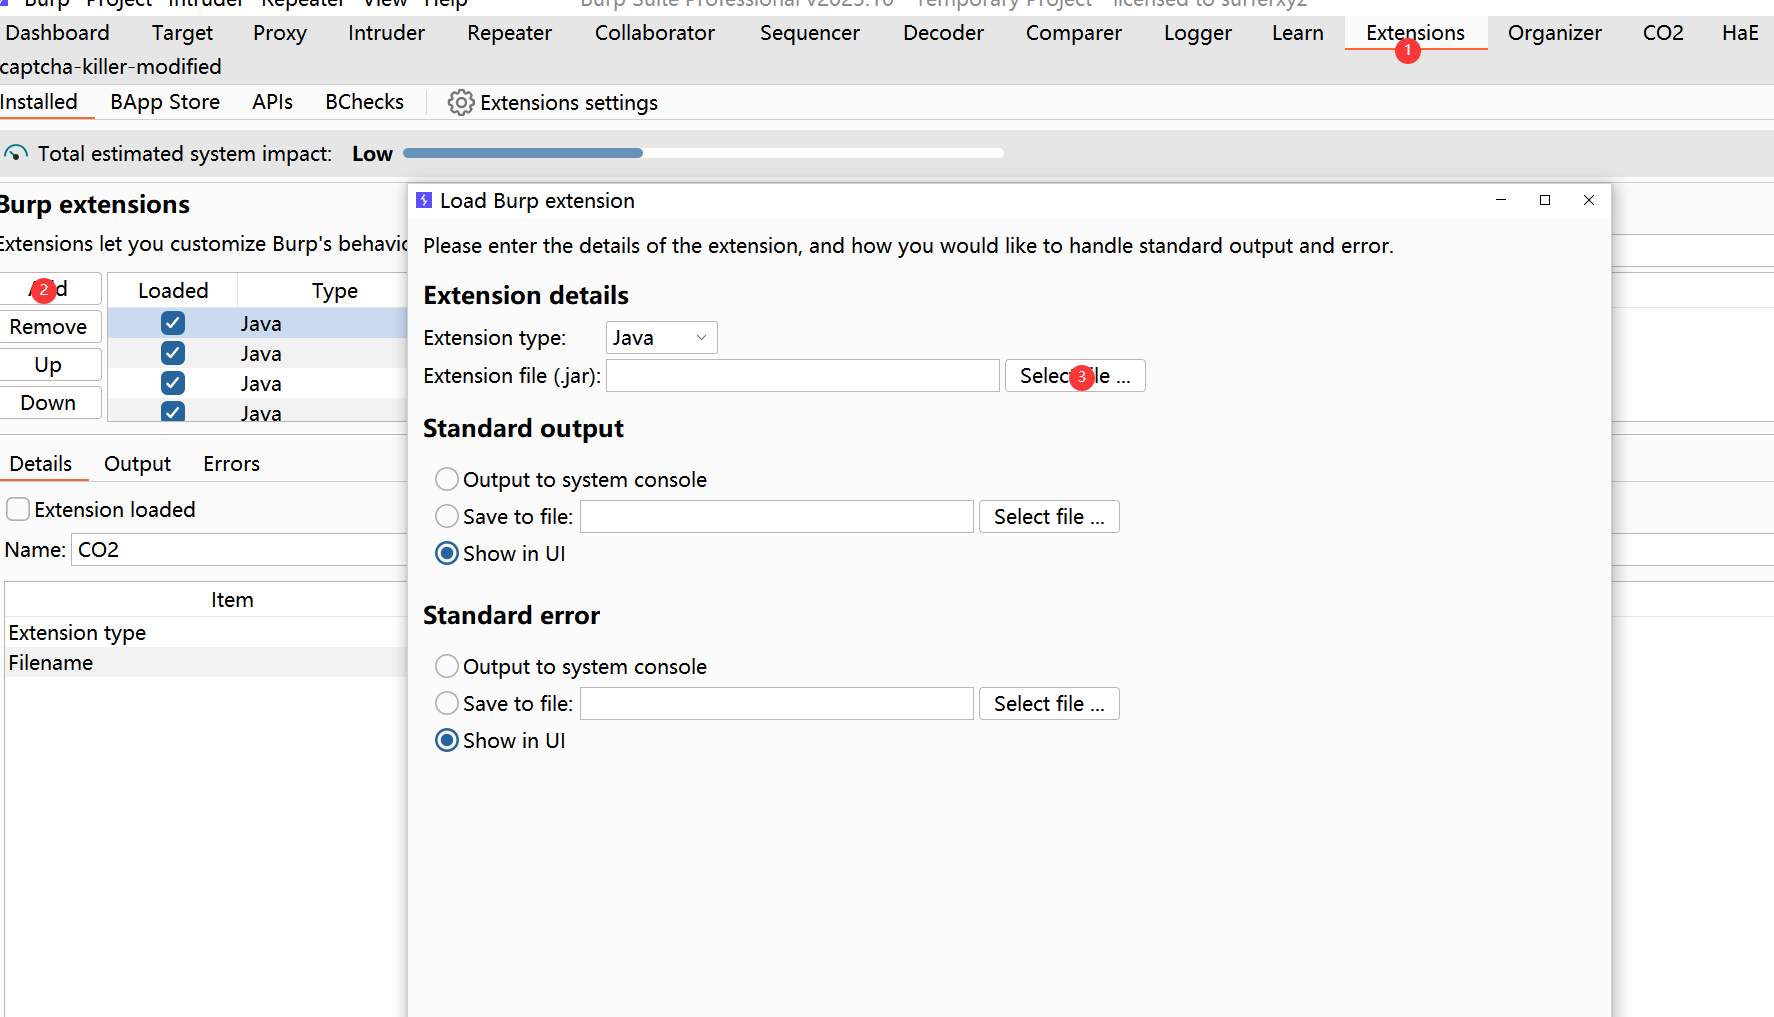Switch to the Target tab

(182, 33)
